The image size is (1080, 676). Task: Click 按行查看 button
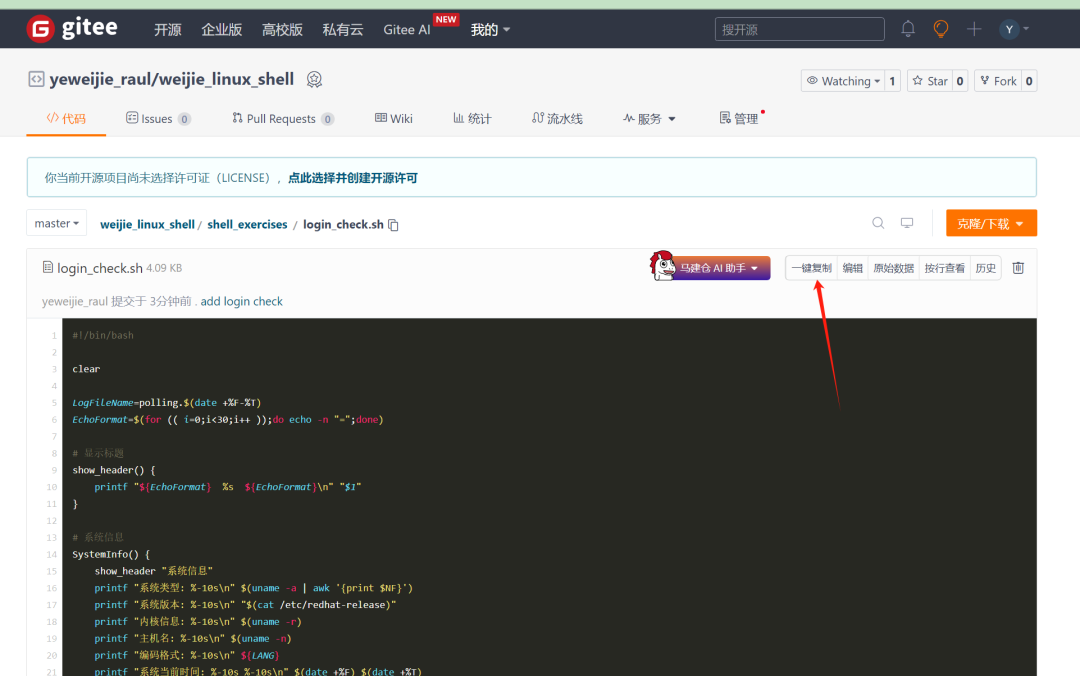(x=944, y=268)
